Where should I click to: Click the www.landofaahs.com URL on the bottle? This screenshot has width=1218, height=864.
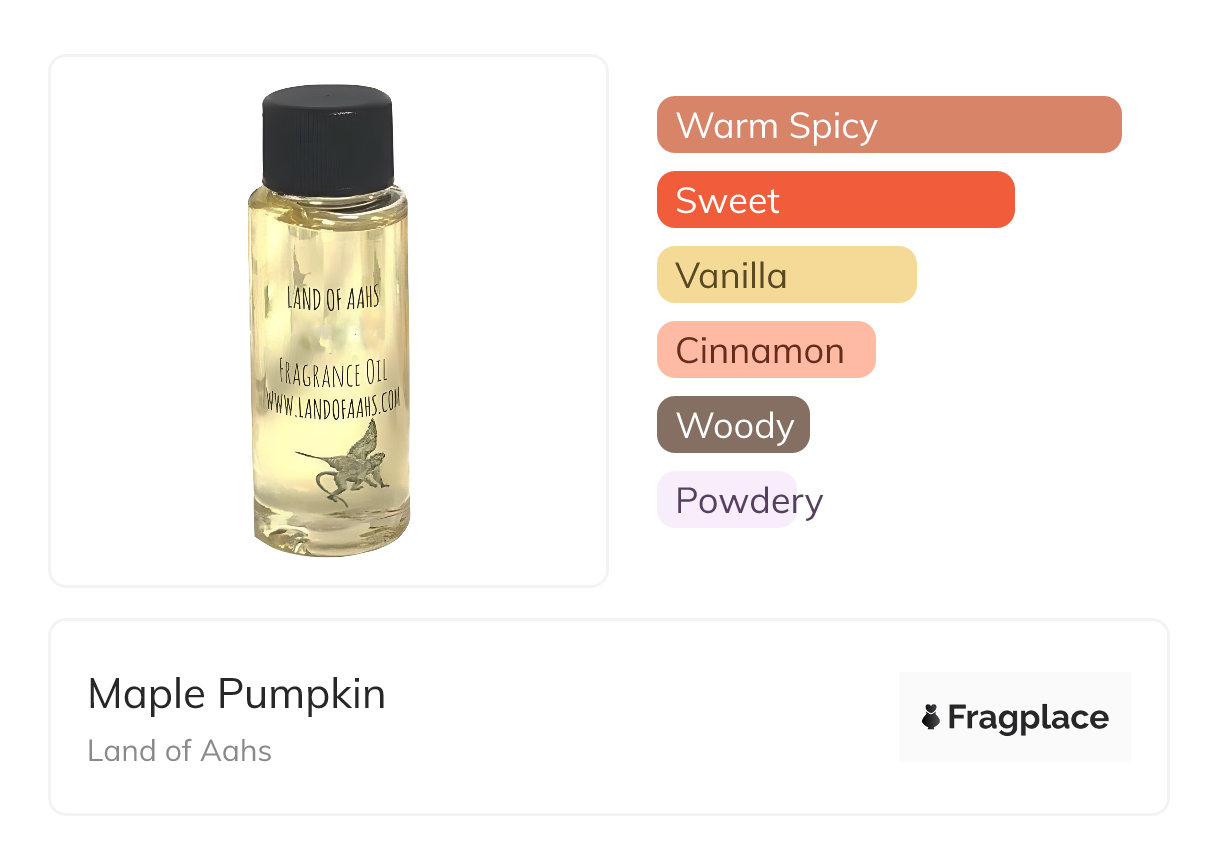(333, 400)
